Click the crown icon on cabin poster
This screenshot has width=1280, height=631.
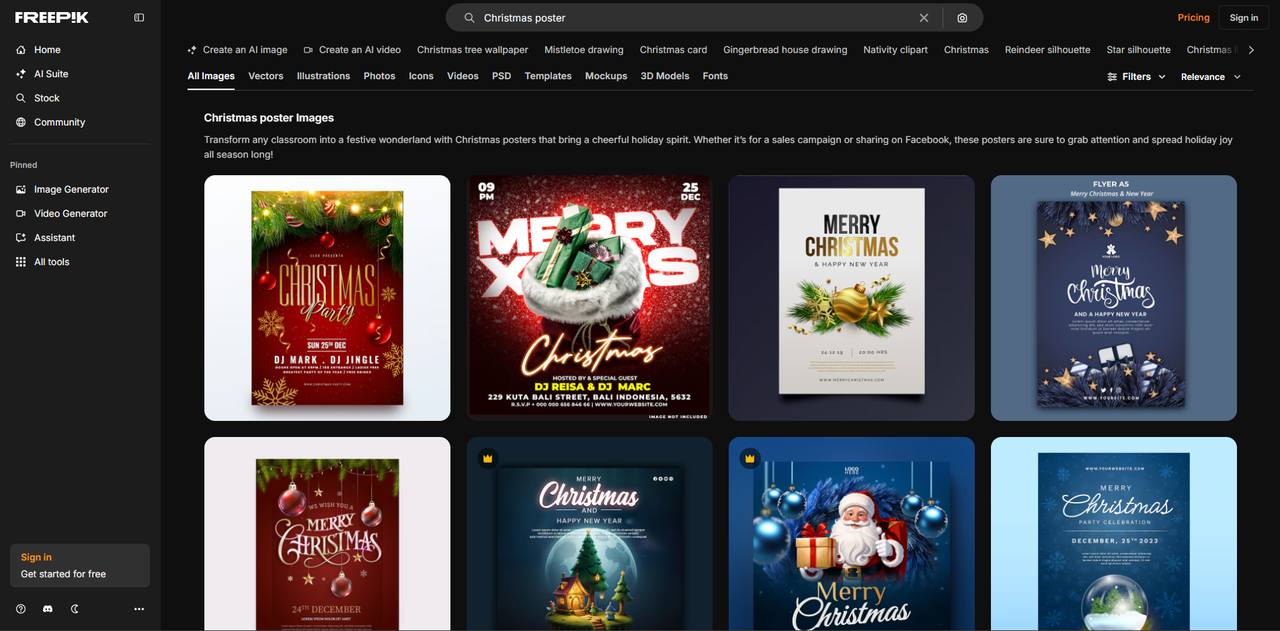click(x=488, y=458)
